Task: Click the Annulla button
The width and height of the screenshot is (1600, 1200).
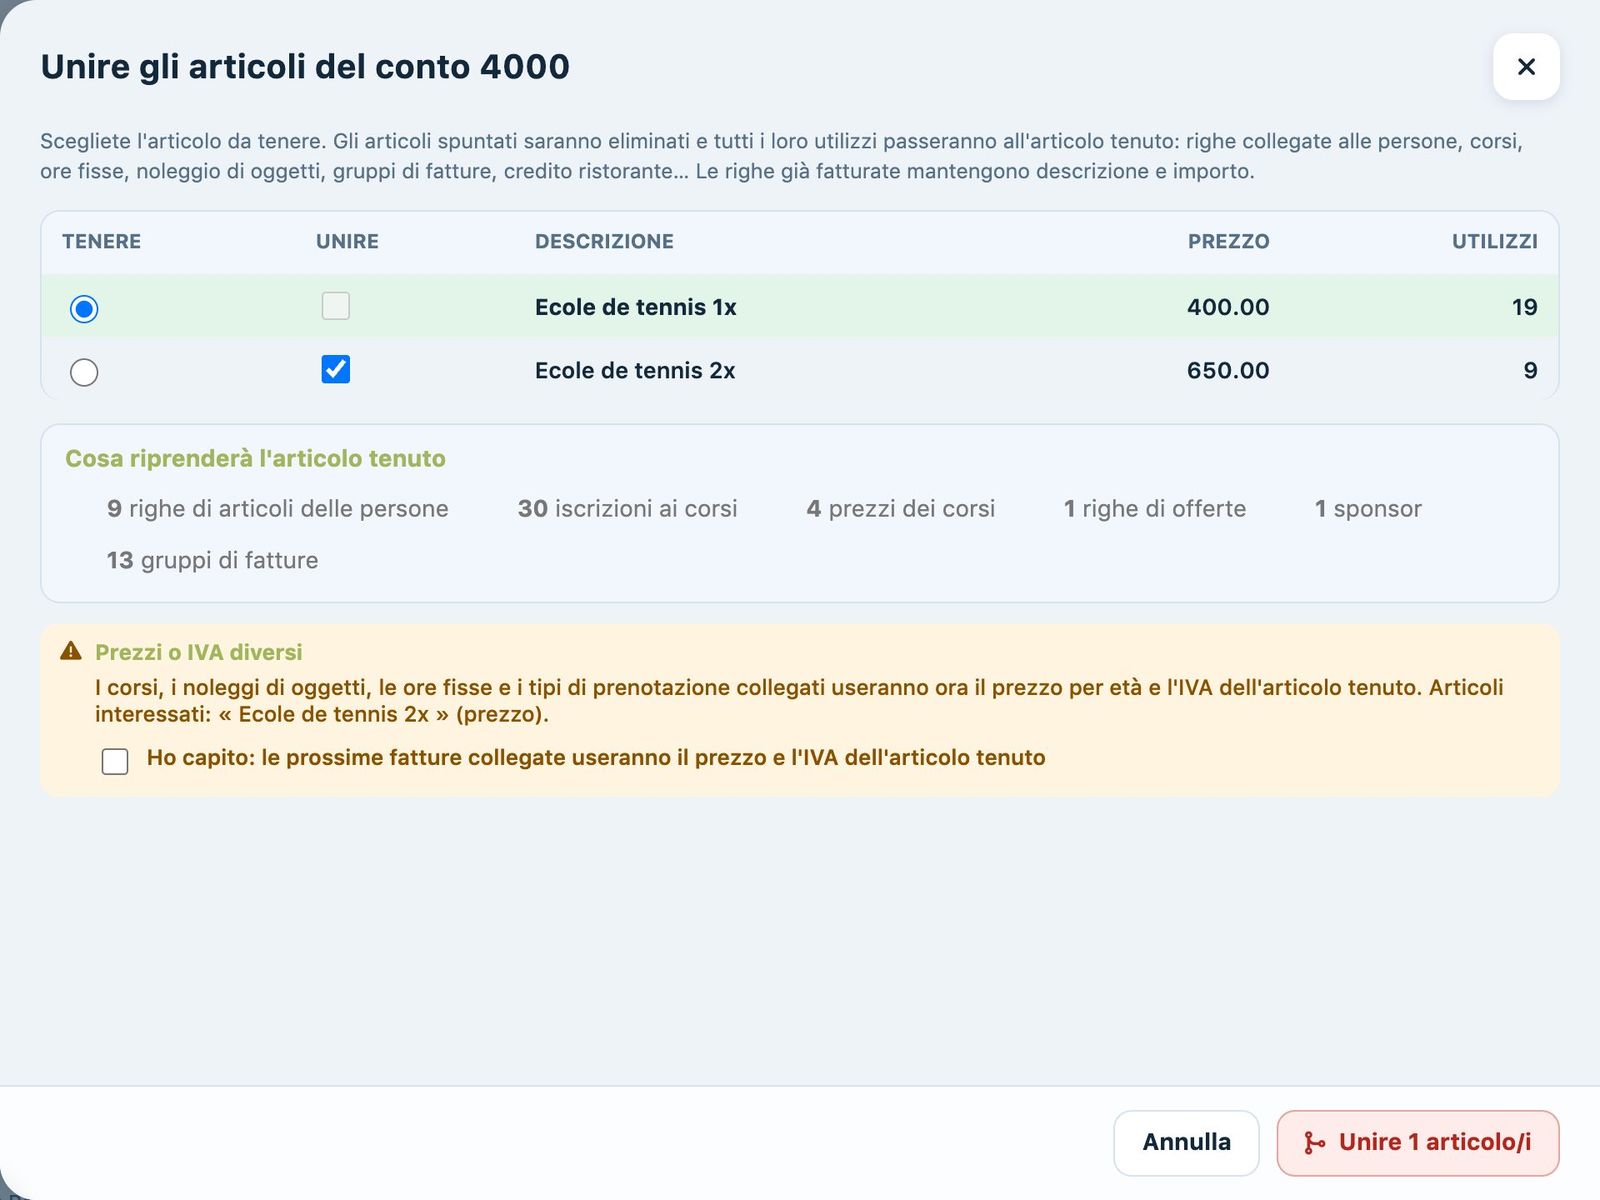Action: click(1186, 1143)
